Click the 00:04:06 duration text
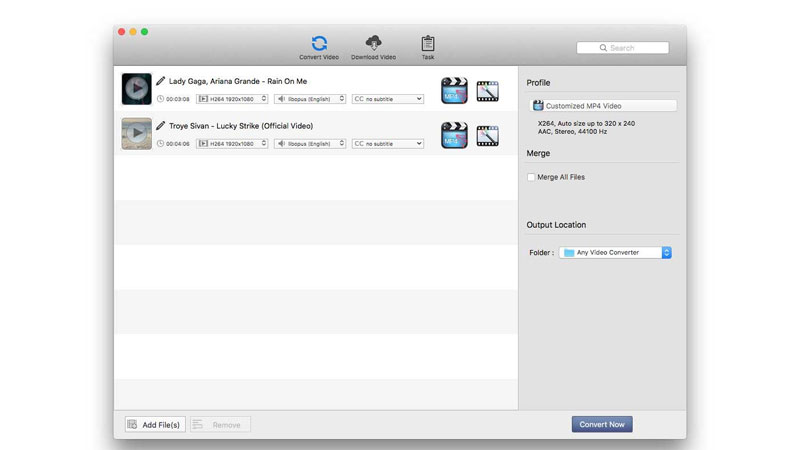The image size is (800, 450). [x=178, y=144]
